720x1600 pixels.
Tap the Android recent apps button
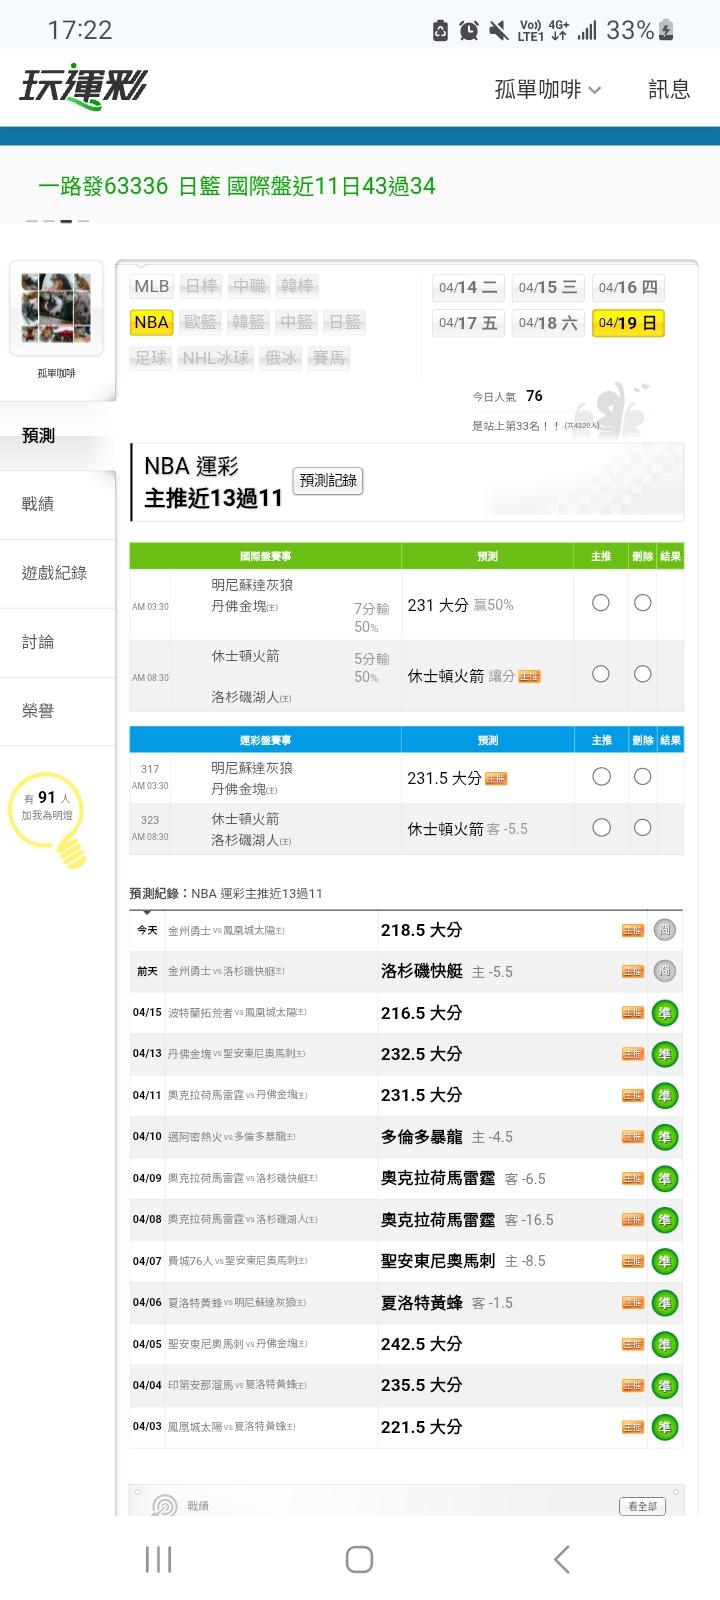(x=159, y=1559)
